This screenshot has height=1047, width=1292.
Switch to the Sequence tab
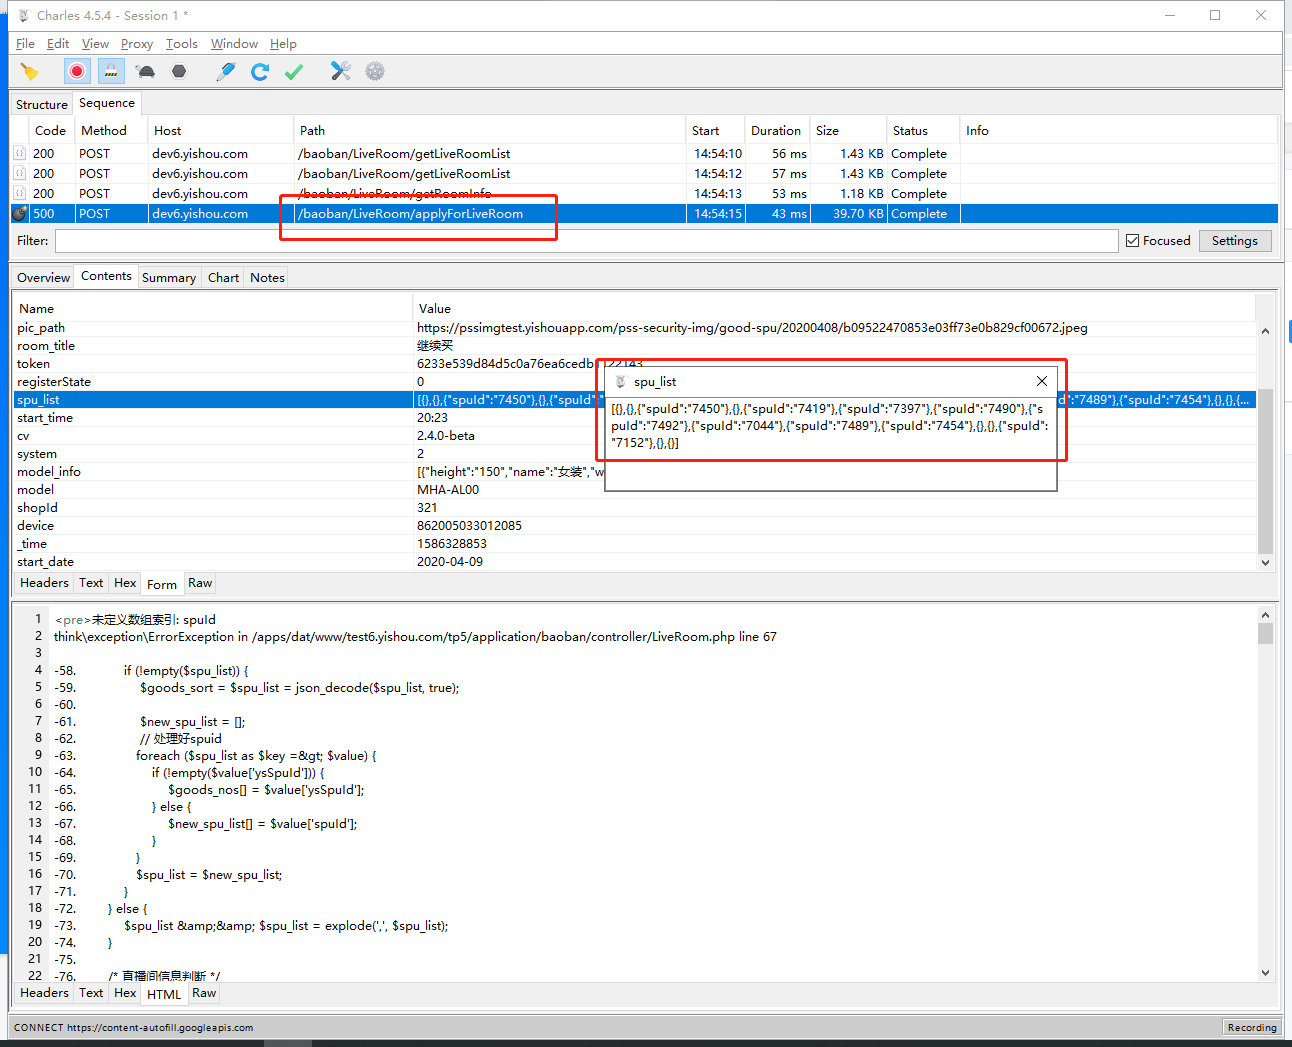pos(107,103)
